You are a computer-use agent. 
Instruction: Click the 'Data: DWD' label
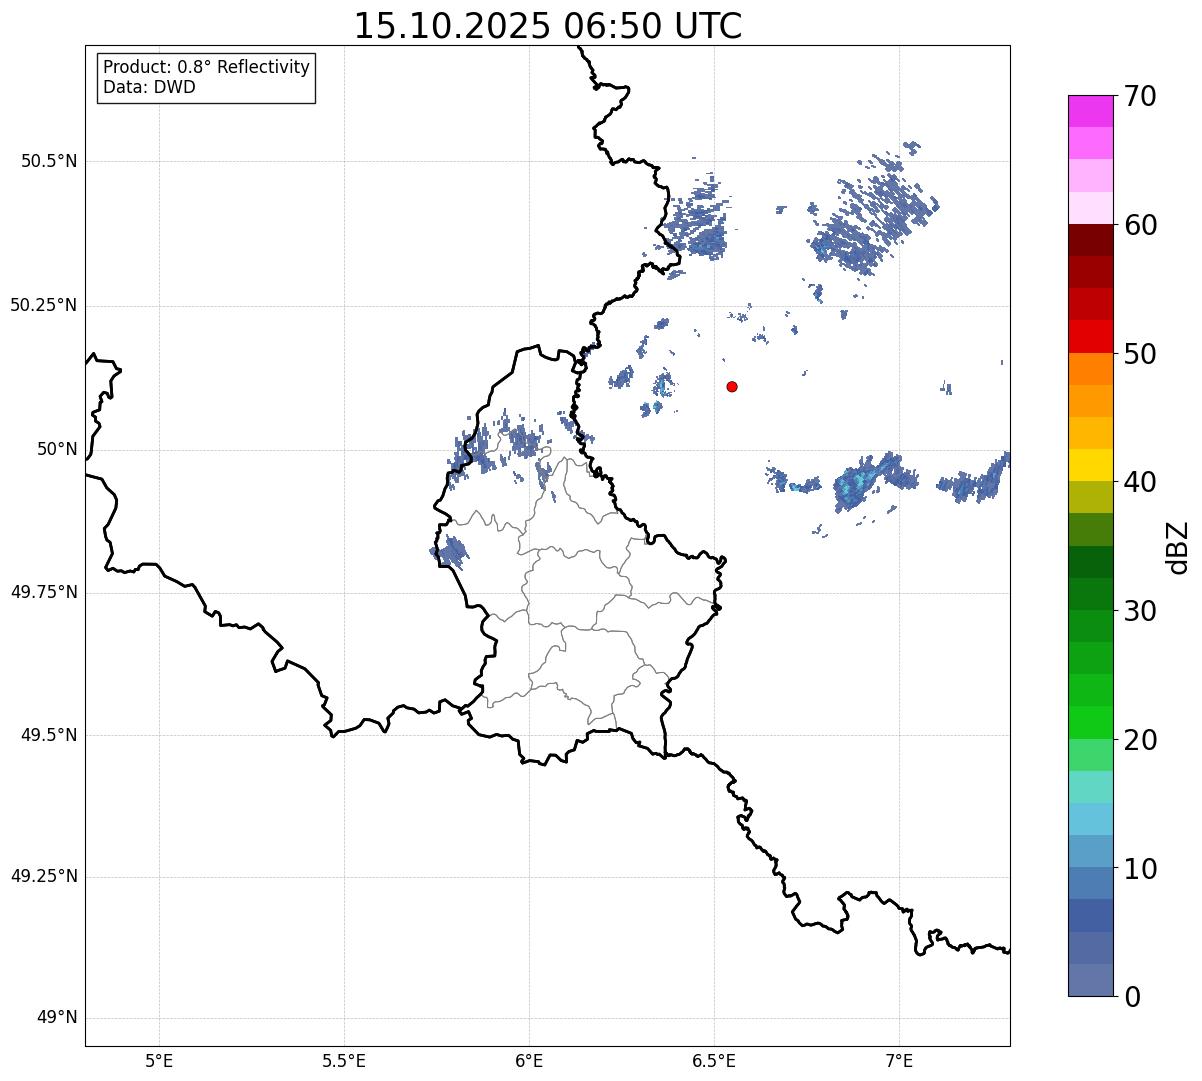click(149, 87)
